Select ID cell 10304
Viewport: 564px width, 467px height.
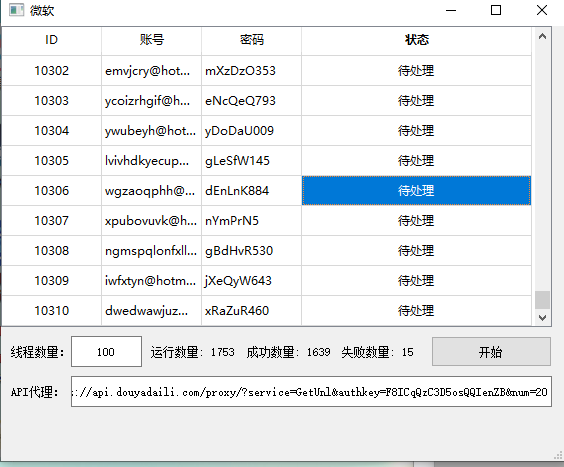(x=51, y=131)
